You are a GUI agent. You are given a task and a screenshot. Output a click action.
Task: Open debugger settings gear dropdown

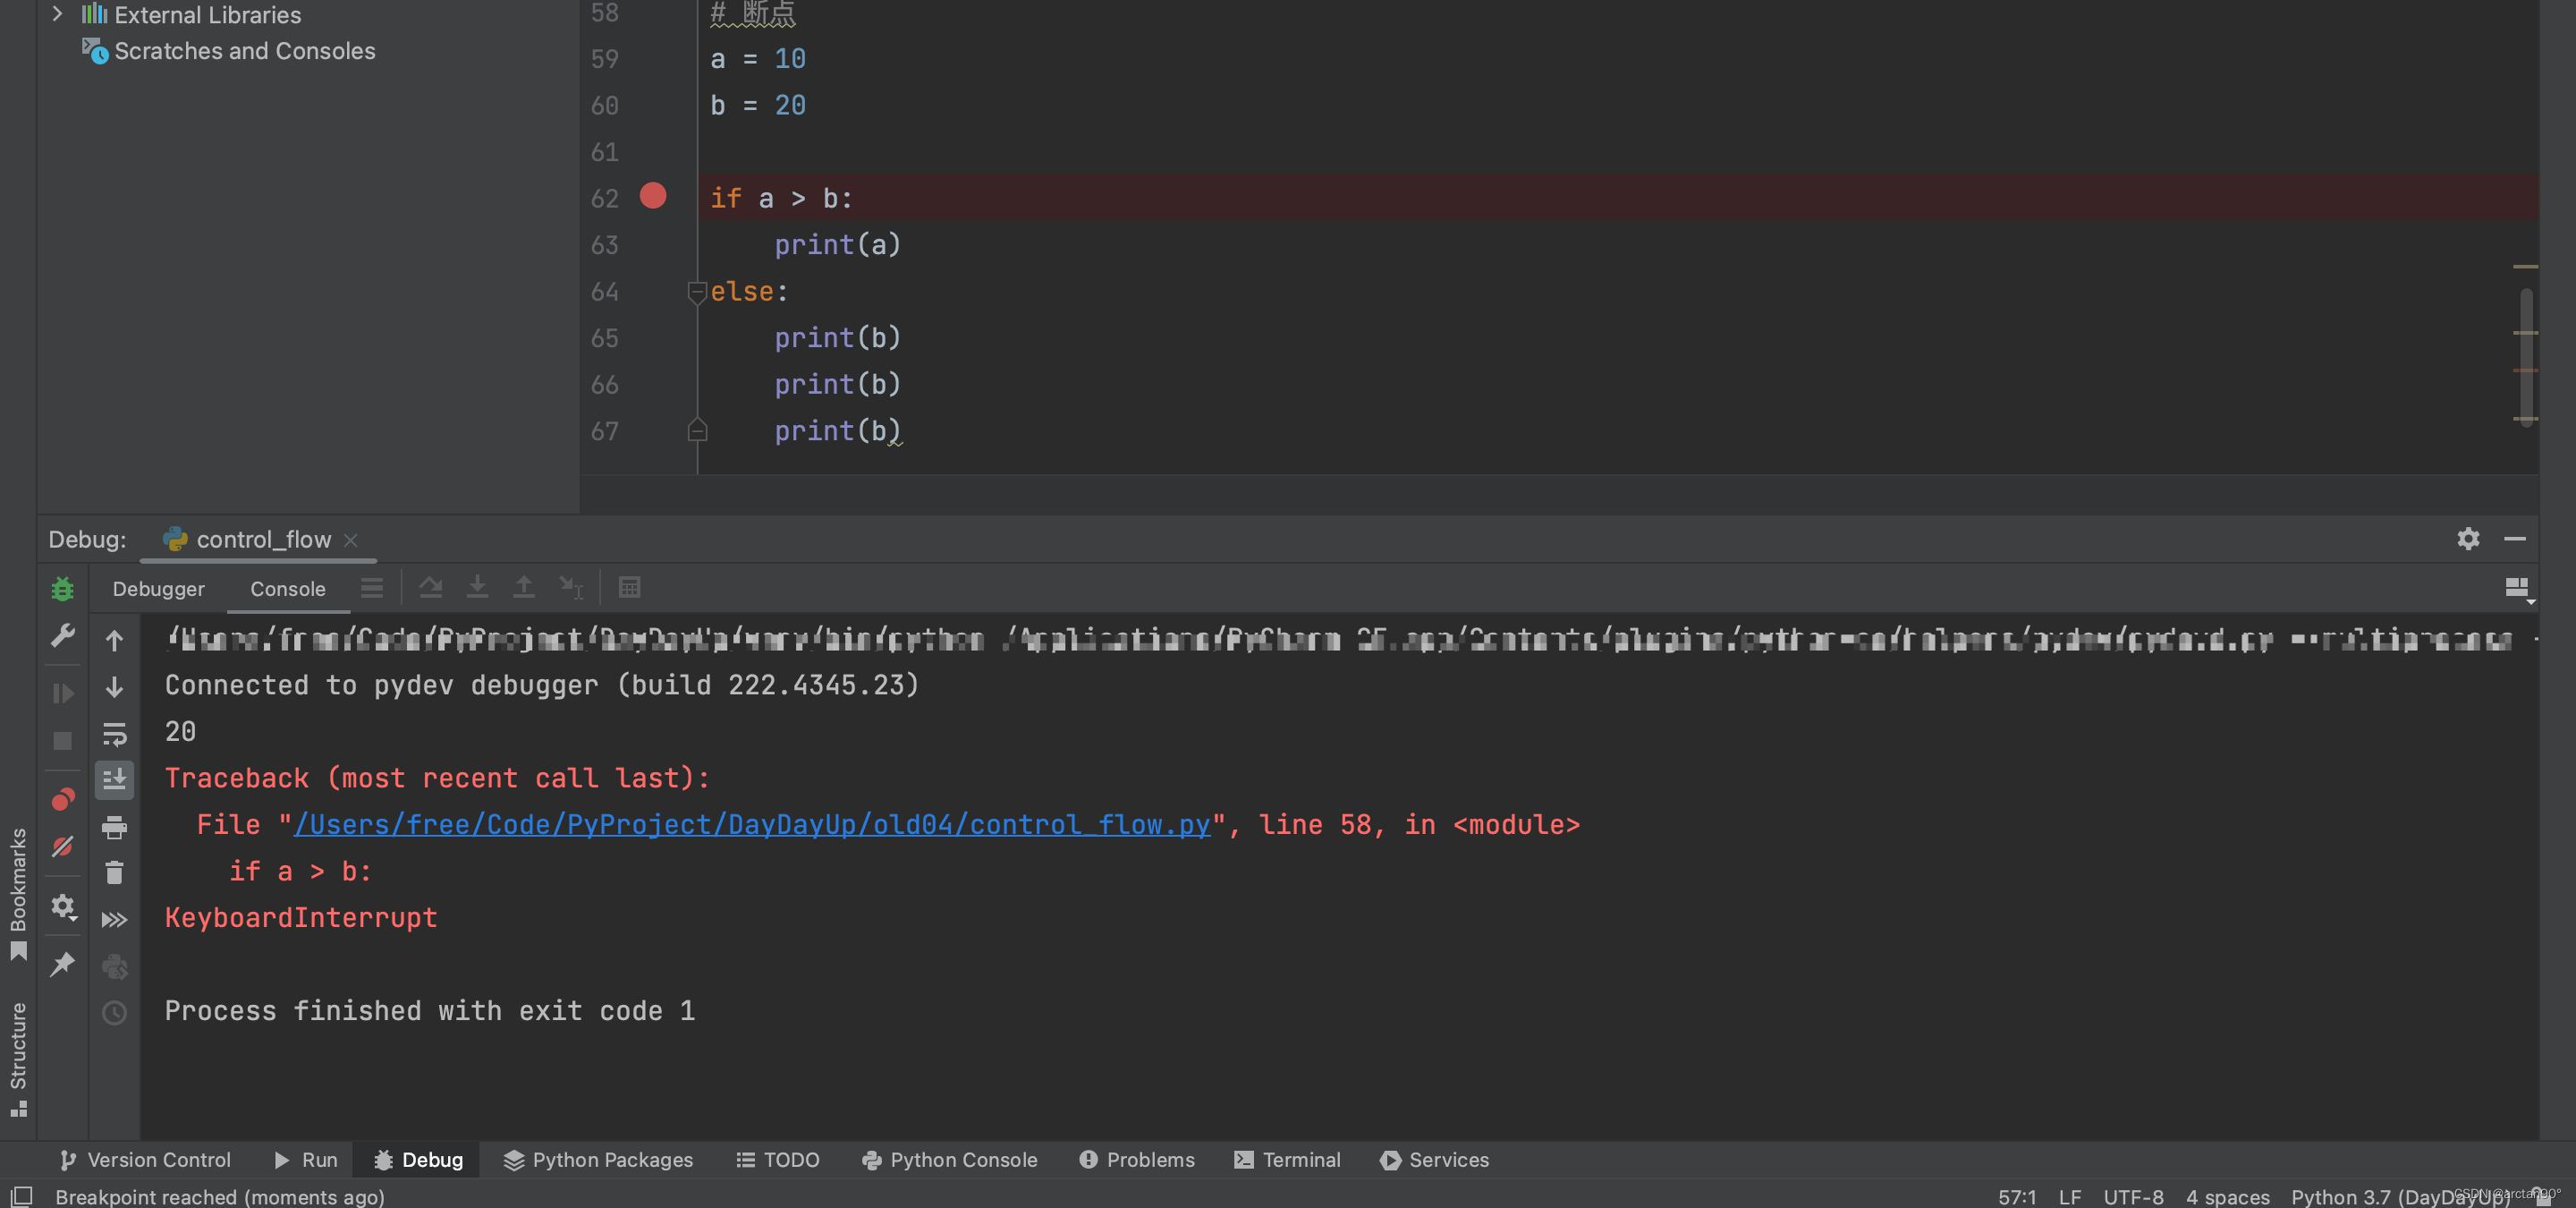tap(62, 907)
